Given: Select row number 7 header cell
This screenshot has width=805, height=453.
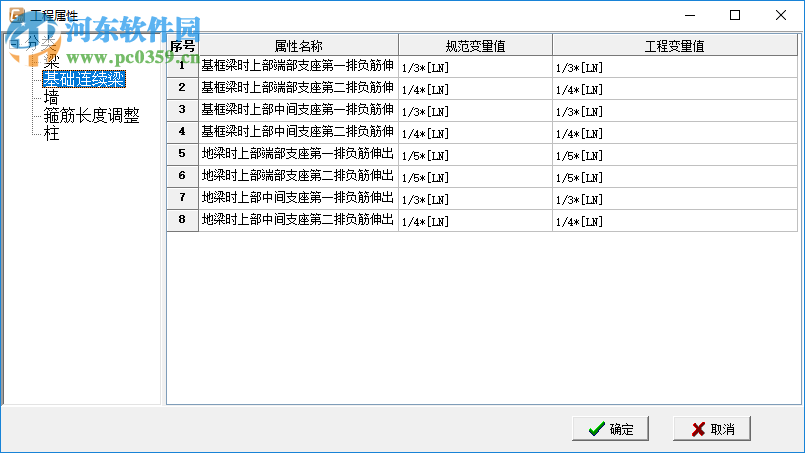Looking at the screenshot, I should tap(182, 199).
